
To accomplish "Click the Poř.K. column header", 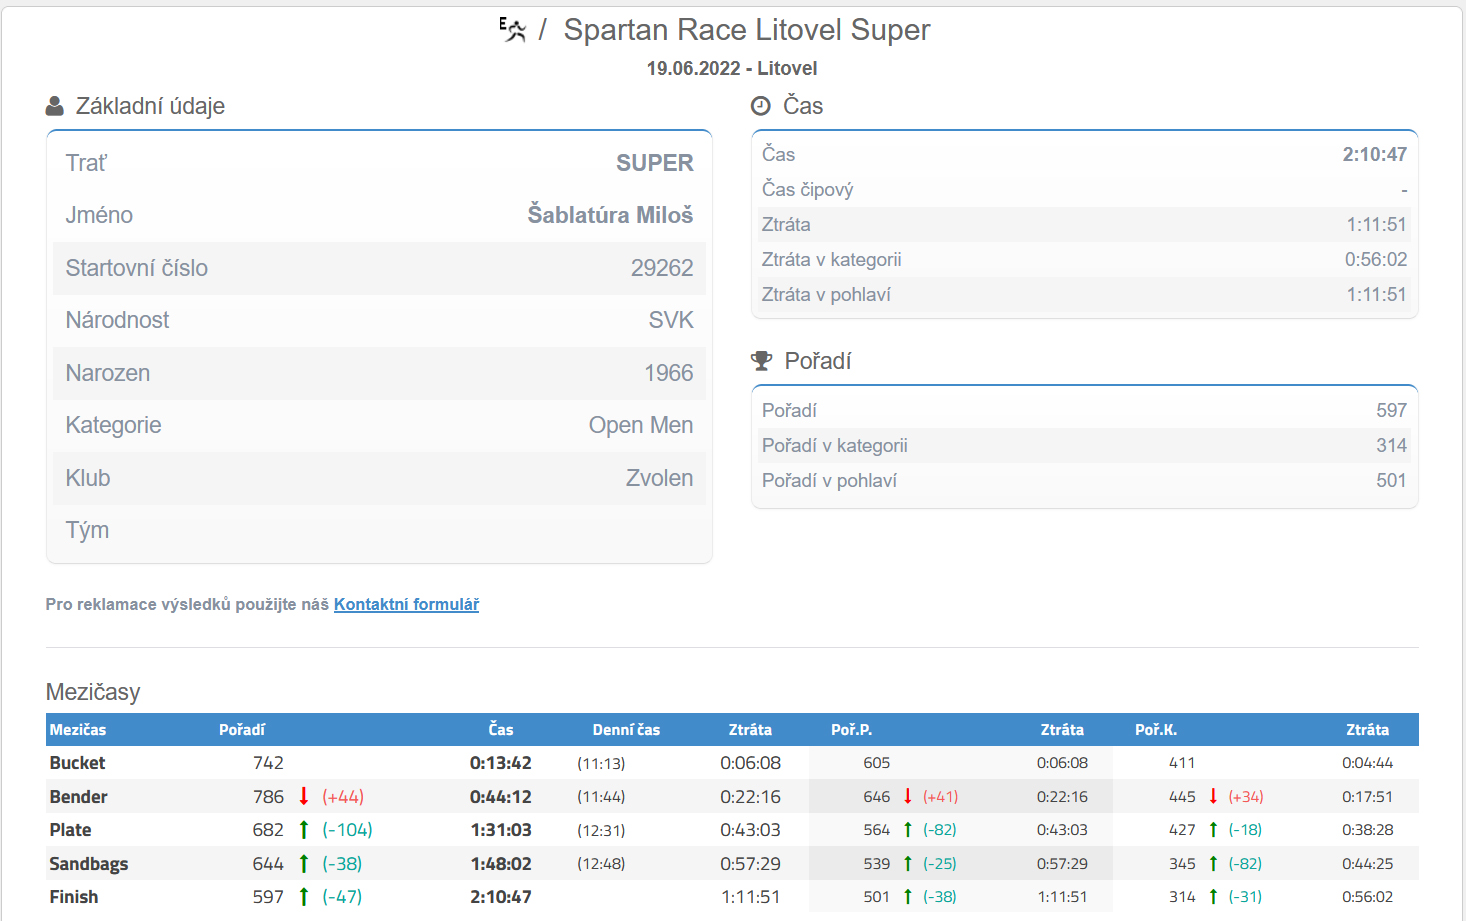I will tap(1156, 730).
